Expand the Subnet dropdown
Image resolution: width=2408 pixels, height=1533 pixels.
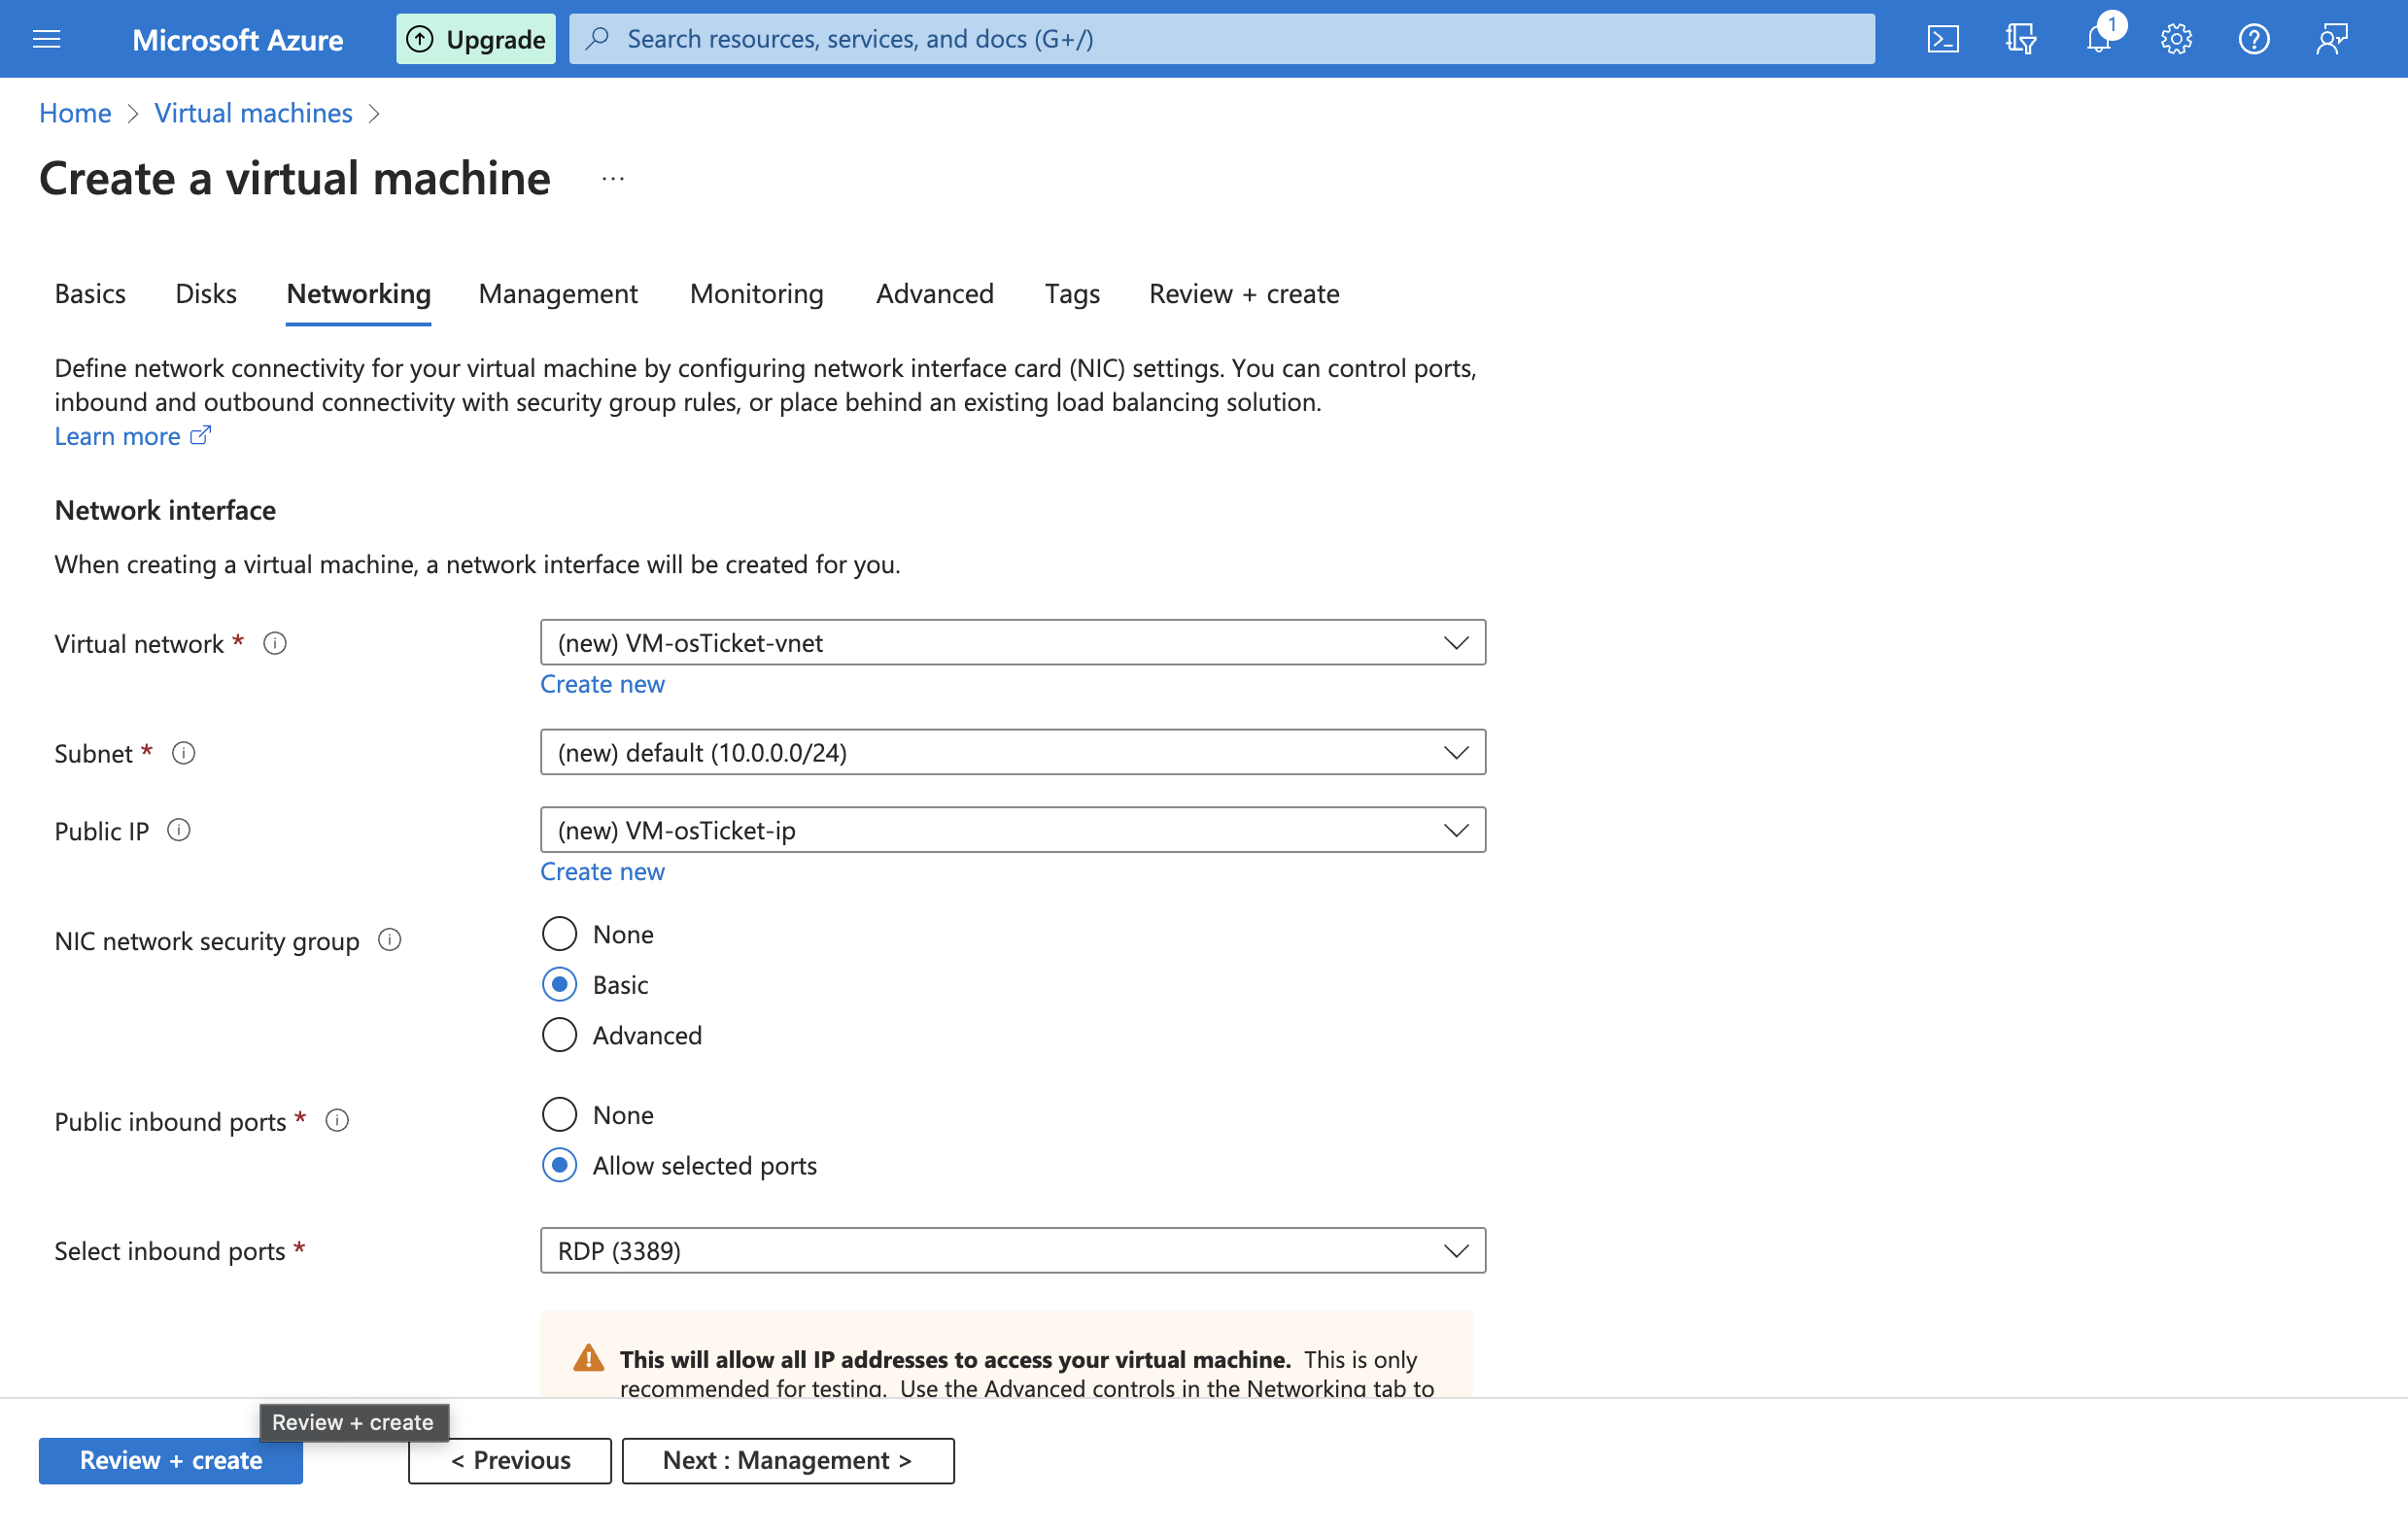[x=1012, y=752]
